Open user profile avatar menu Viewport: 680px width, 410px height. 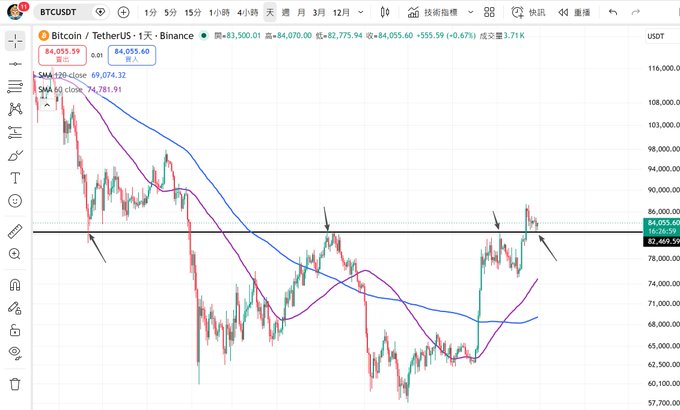(x=16, y=12)
